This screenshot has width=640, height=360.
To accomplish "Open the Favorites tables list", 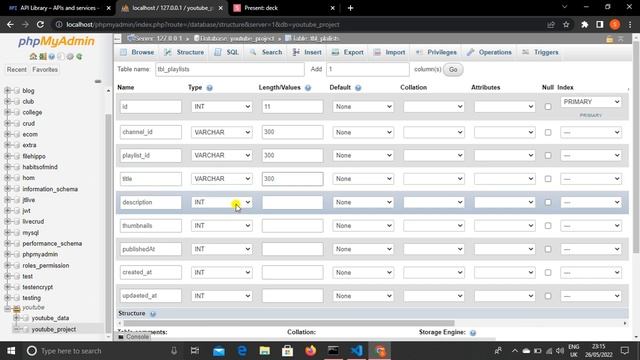I will (45, 70).
